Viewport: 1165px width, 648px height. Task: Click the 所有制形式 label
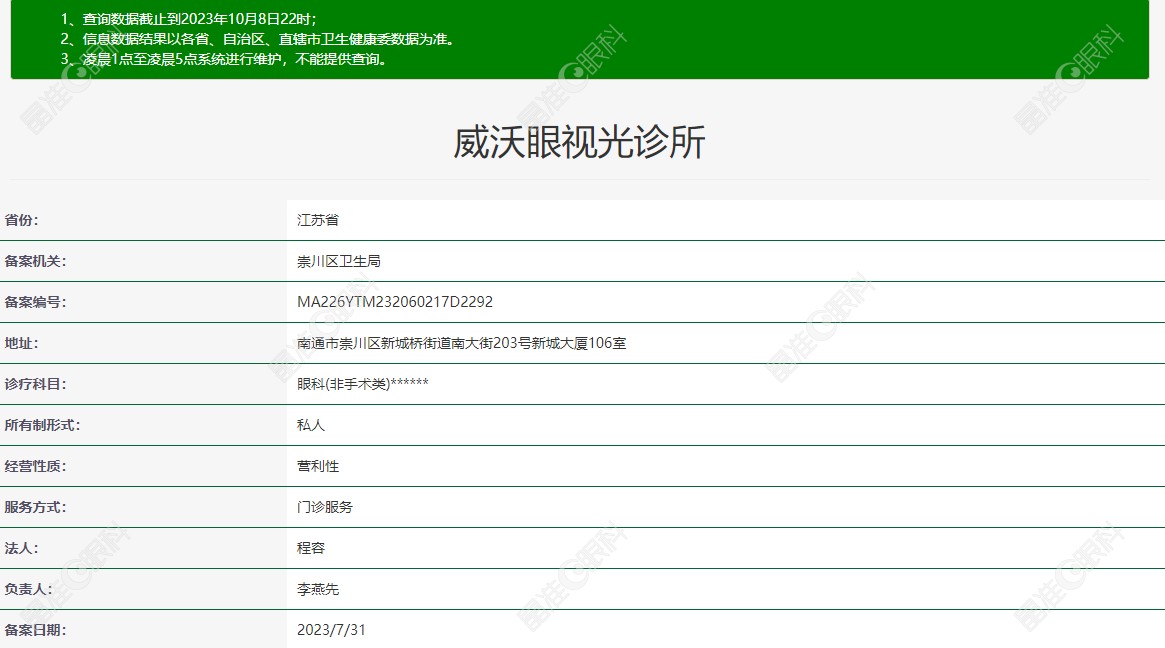[x=42, y=425]
